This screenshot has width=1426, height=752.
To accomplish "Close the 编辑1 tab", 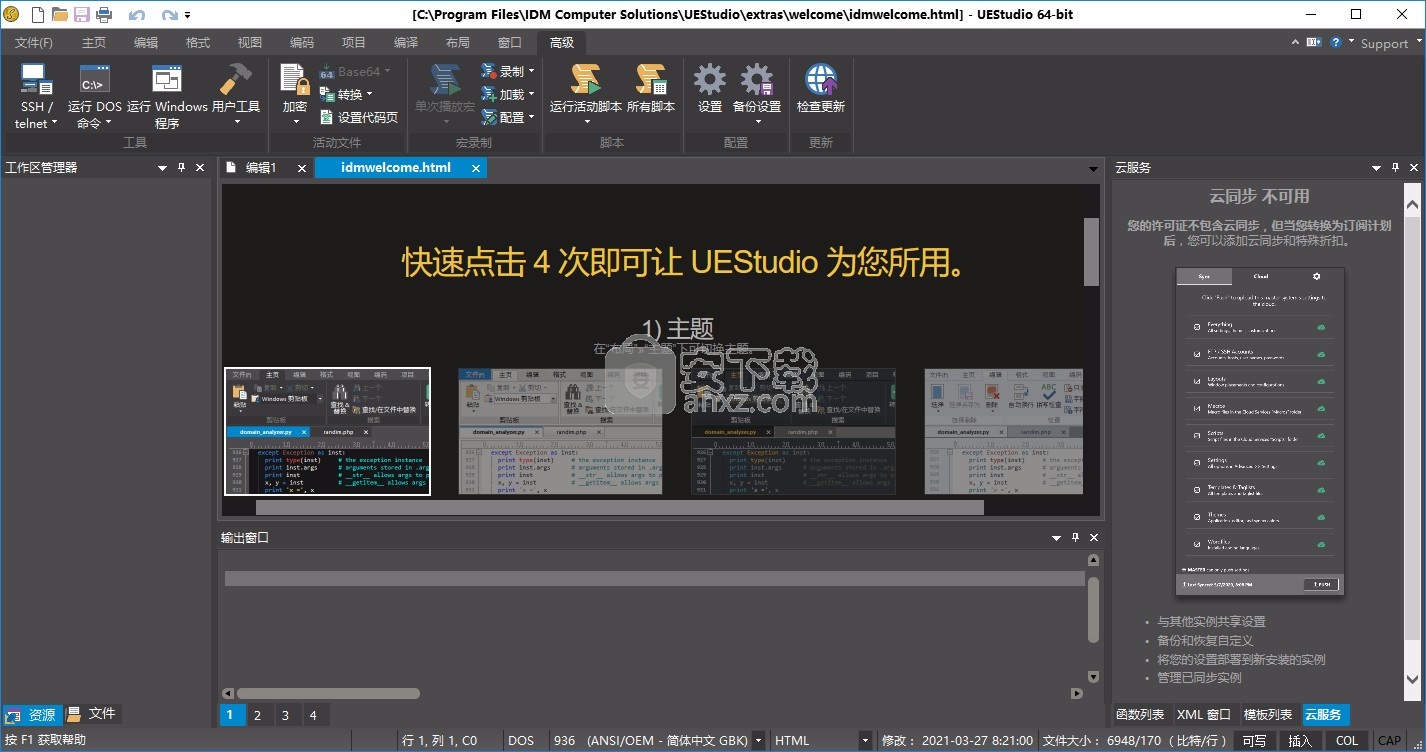I will [302, 169].
